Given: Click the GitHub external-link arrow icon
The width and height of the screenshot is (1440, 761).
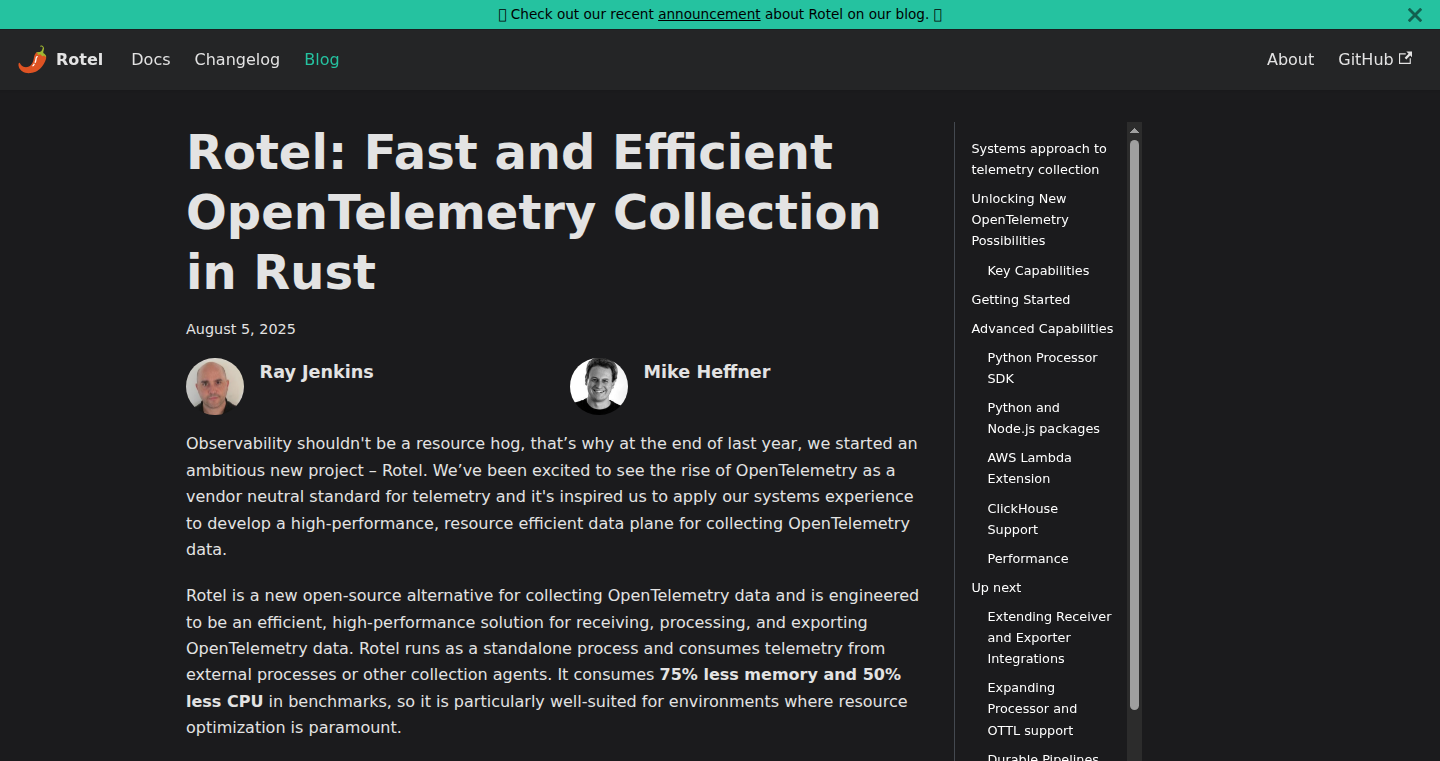Looking at the screenshot, I should tap(1405, 58).
